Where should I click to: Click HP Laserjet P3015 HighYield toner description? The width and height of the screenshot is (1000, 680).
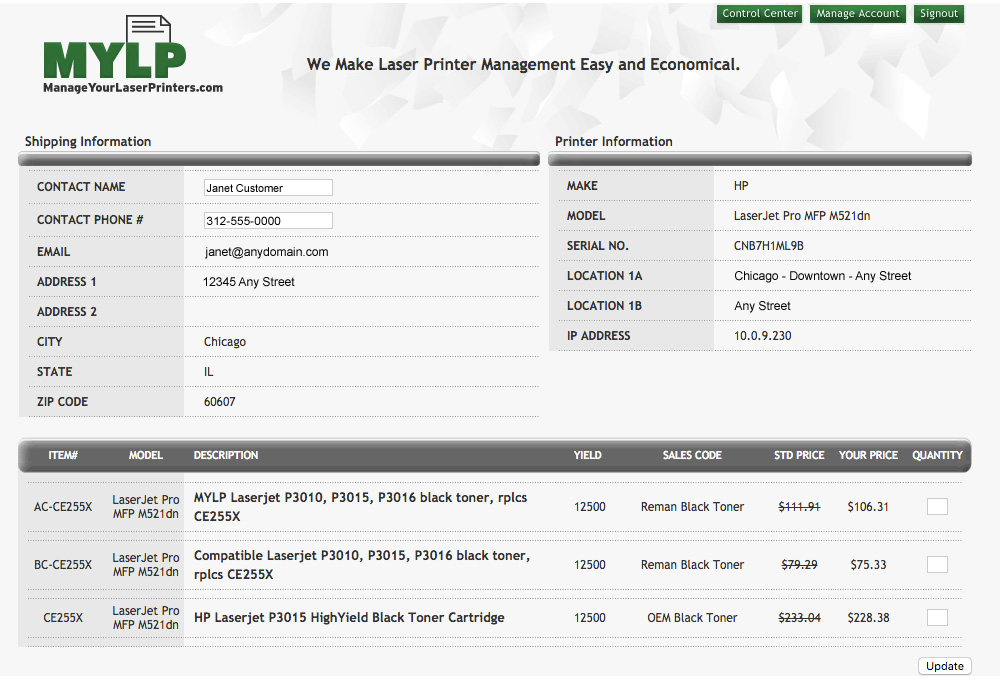click(349, 618)
